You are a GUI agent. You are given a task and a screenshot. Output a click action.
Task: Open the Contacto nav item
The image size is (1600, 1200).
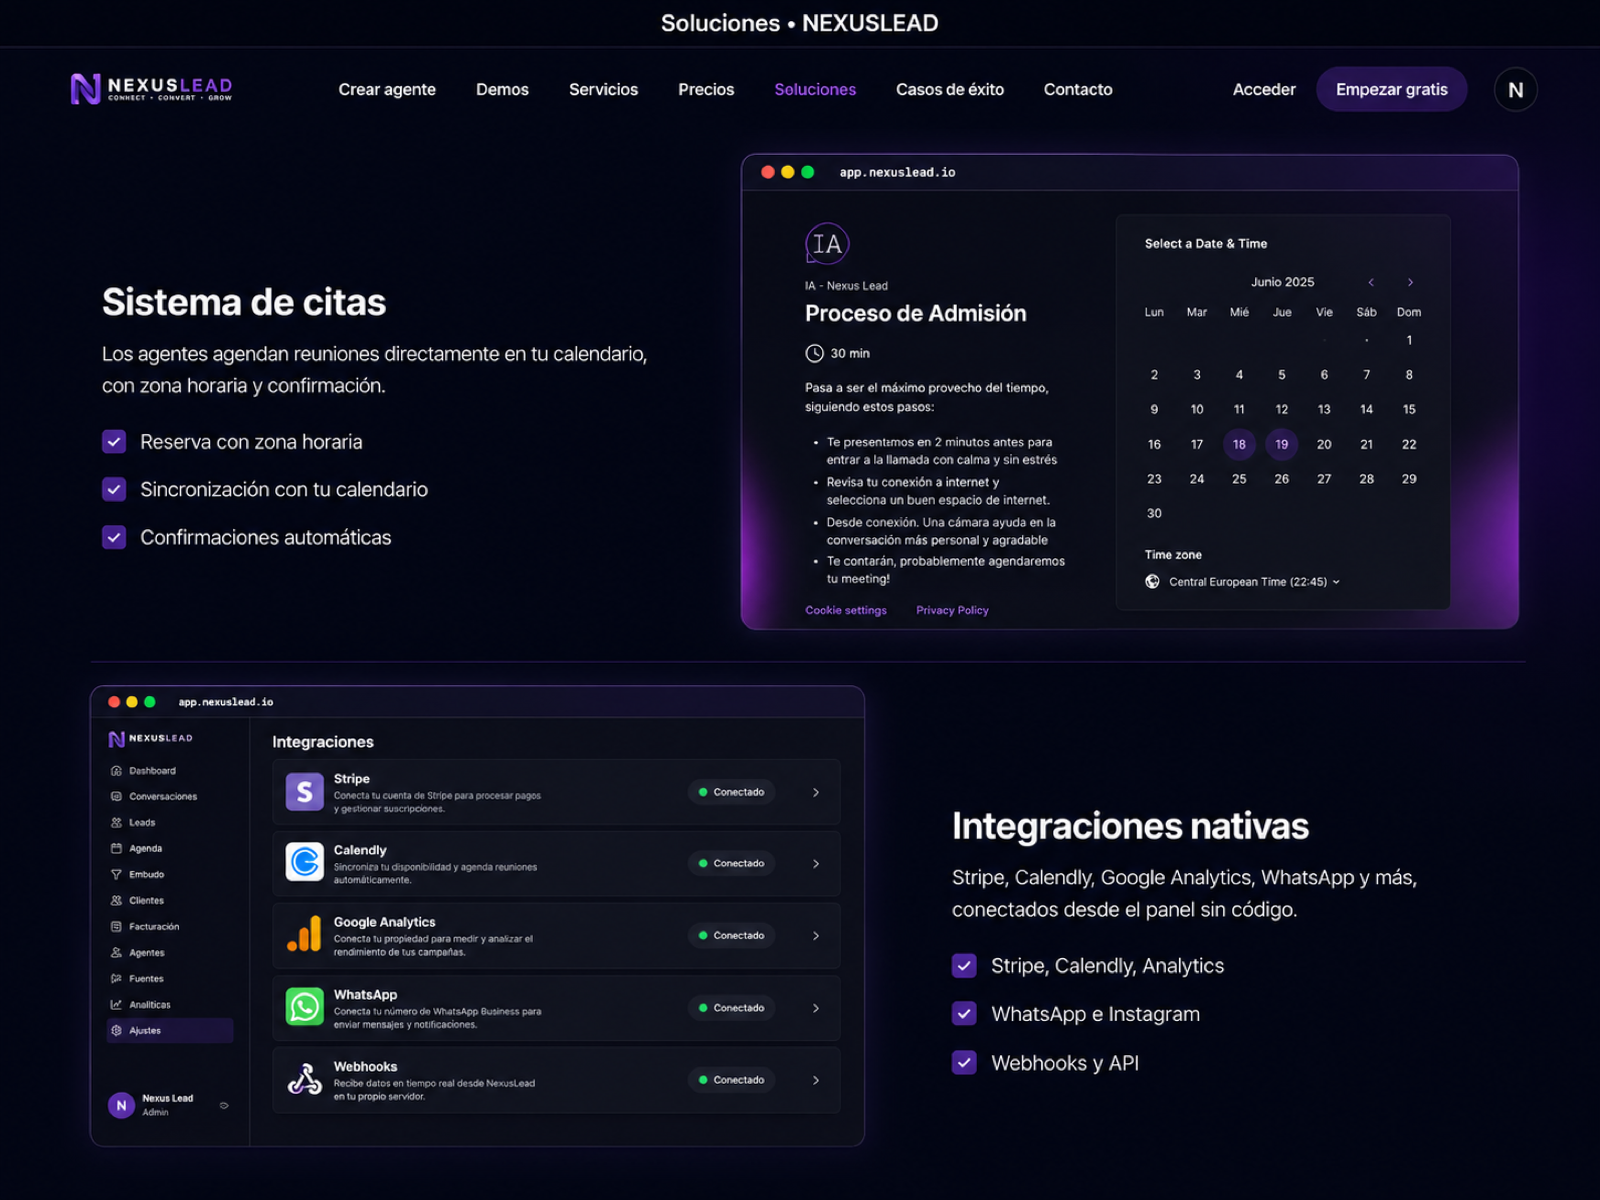(x=1078, y=90)
